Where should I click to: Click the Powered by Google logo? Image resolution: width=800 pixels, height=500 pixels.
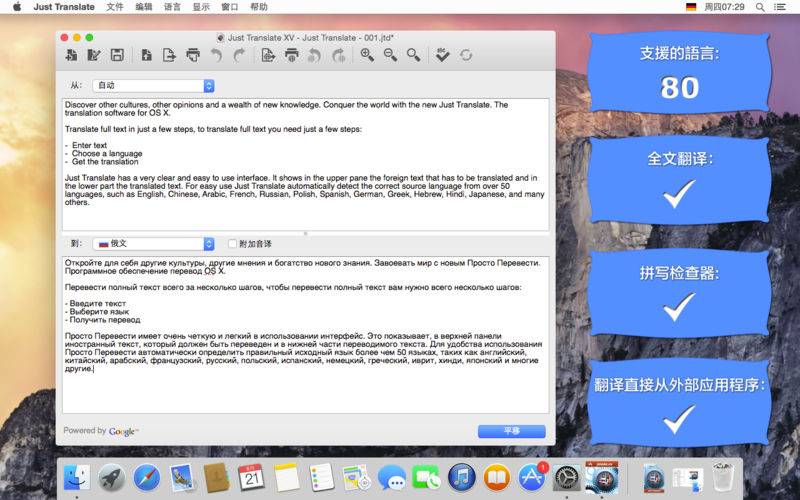coord(101,431)
